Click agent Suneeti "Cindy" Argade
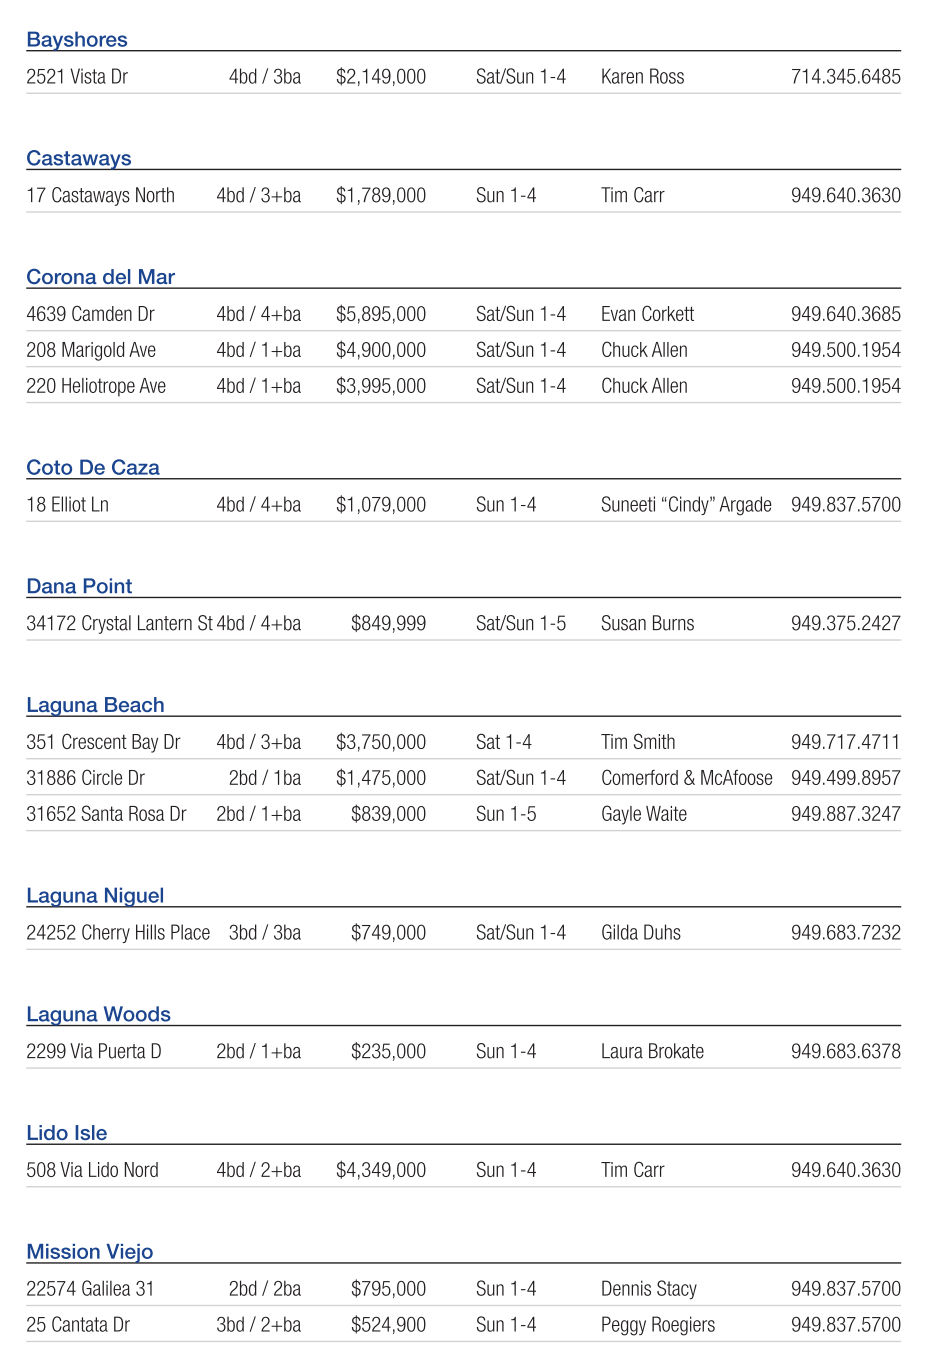Image resolution: width=937 pixels, height=1366 pixels. [686, 505]
